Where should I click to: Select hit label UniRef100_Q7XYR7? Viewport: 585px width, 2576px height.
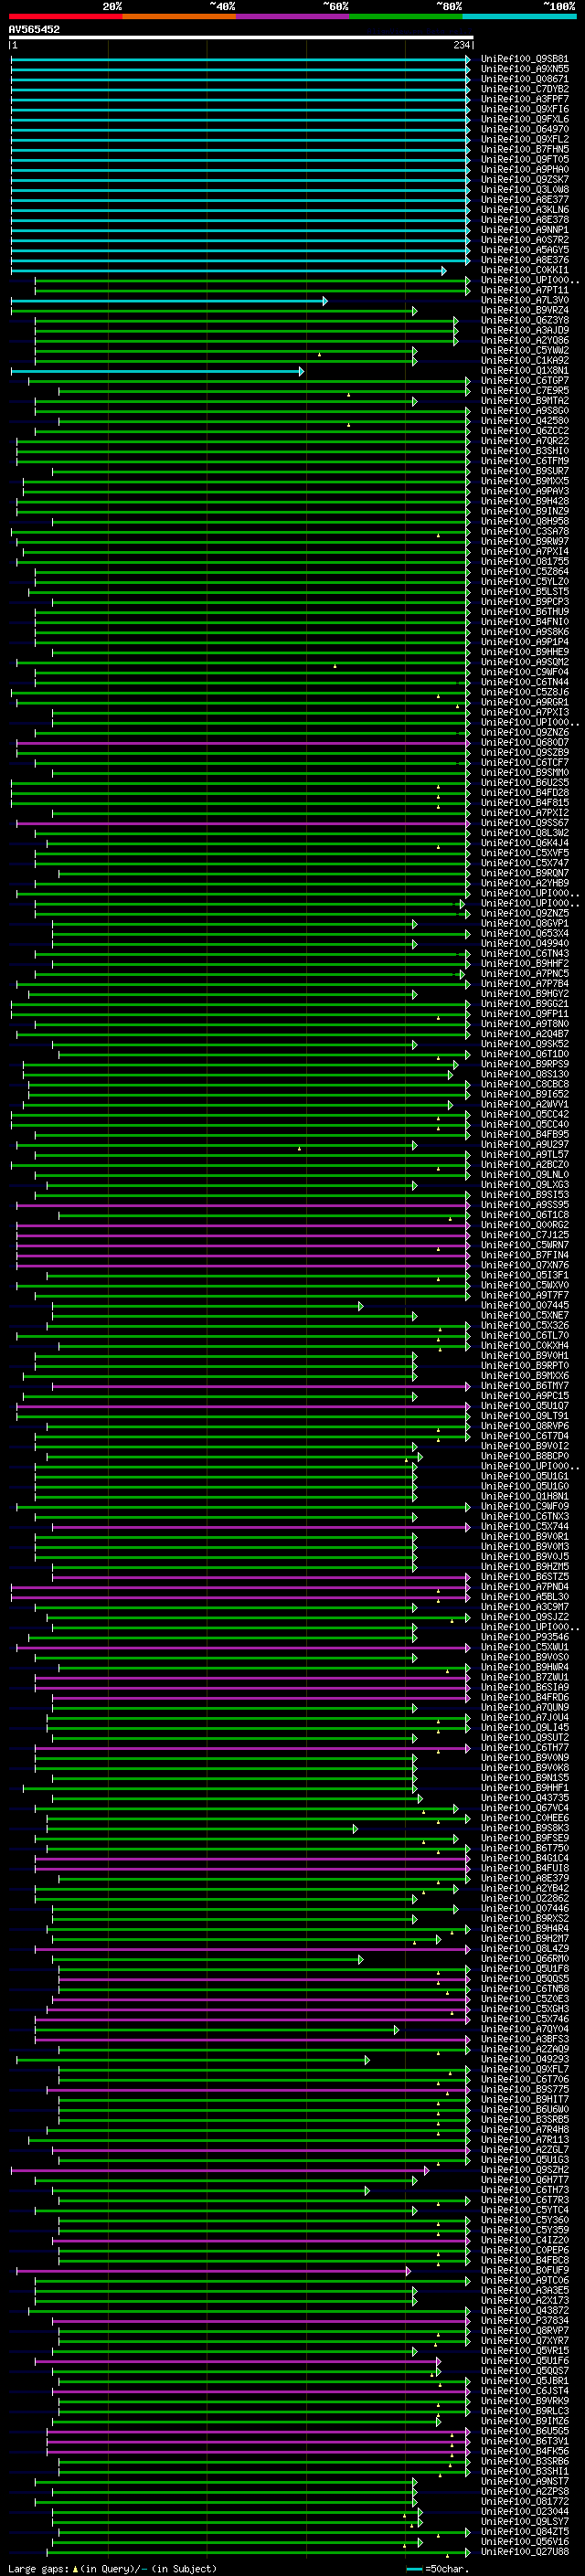click(x=525, y=2341)
